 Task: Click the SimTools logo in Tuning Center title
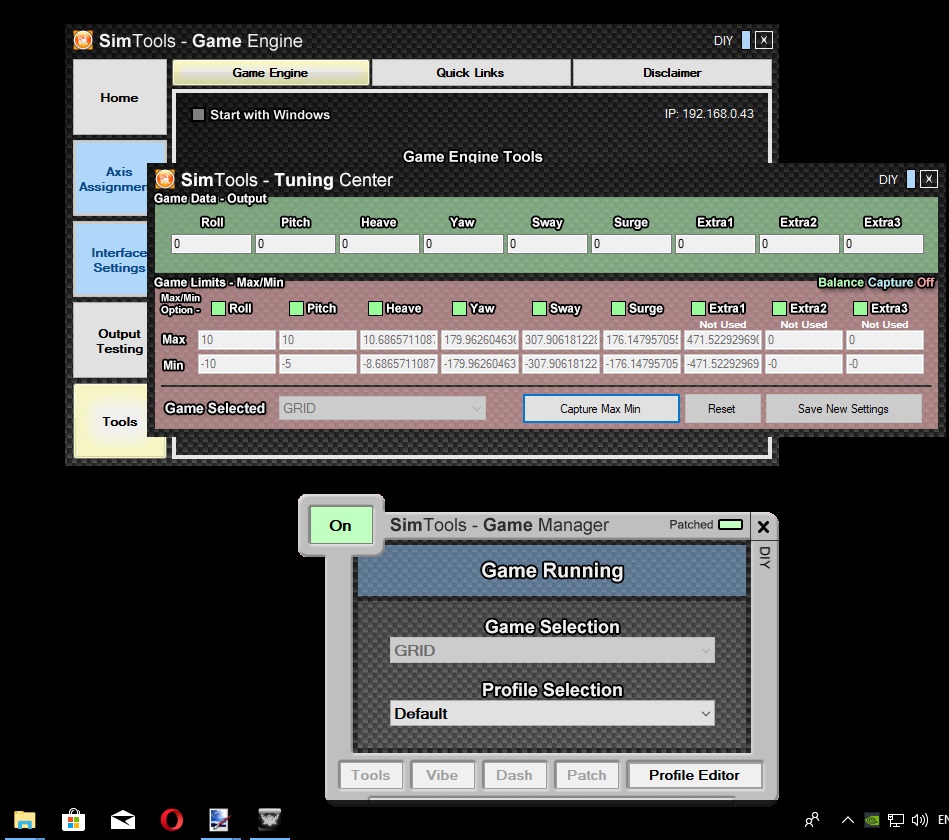tap(165, 180)
